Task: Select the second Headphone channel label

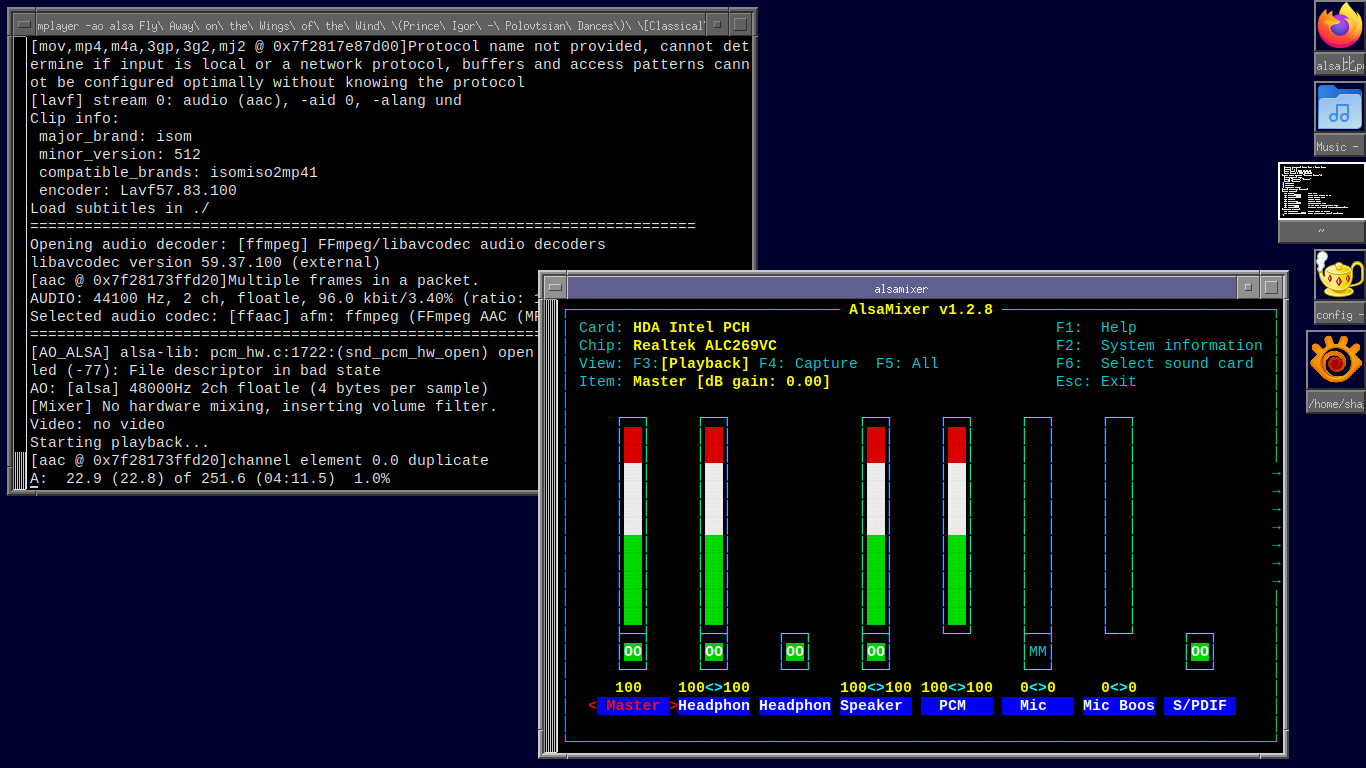Action: 795,706
